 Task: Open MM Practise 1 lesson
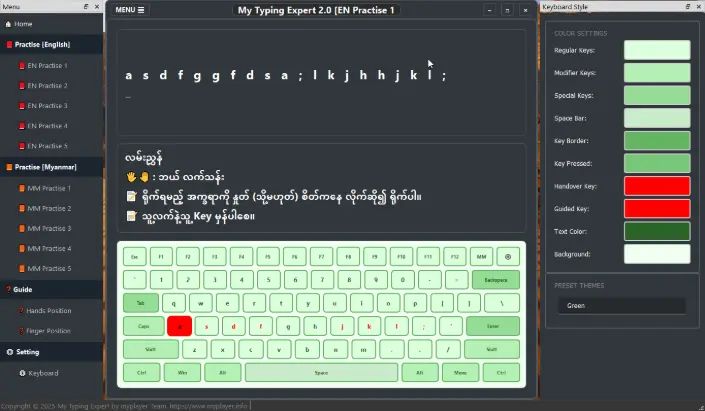click(x=51, y=188)
